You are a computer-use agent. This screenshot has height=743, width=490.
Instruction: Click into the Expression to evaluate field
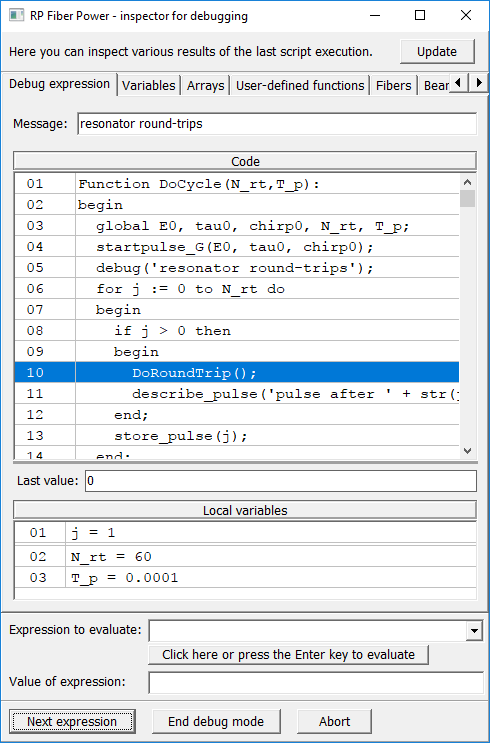[x=308, y=631]
